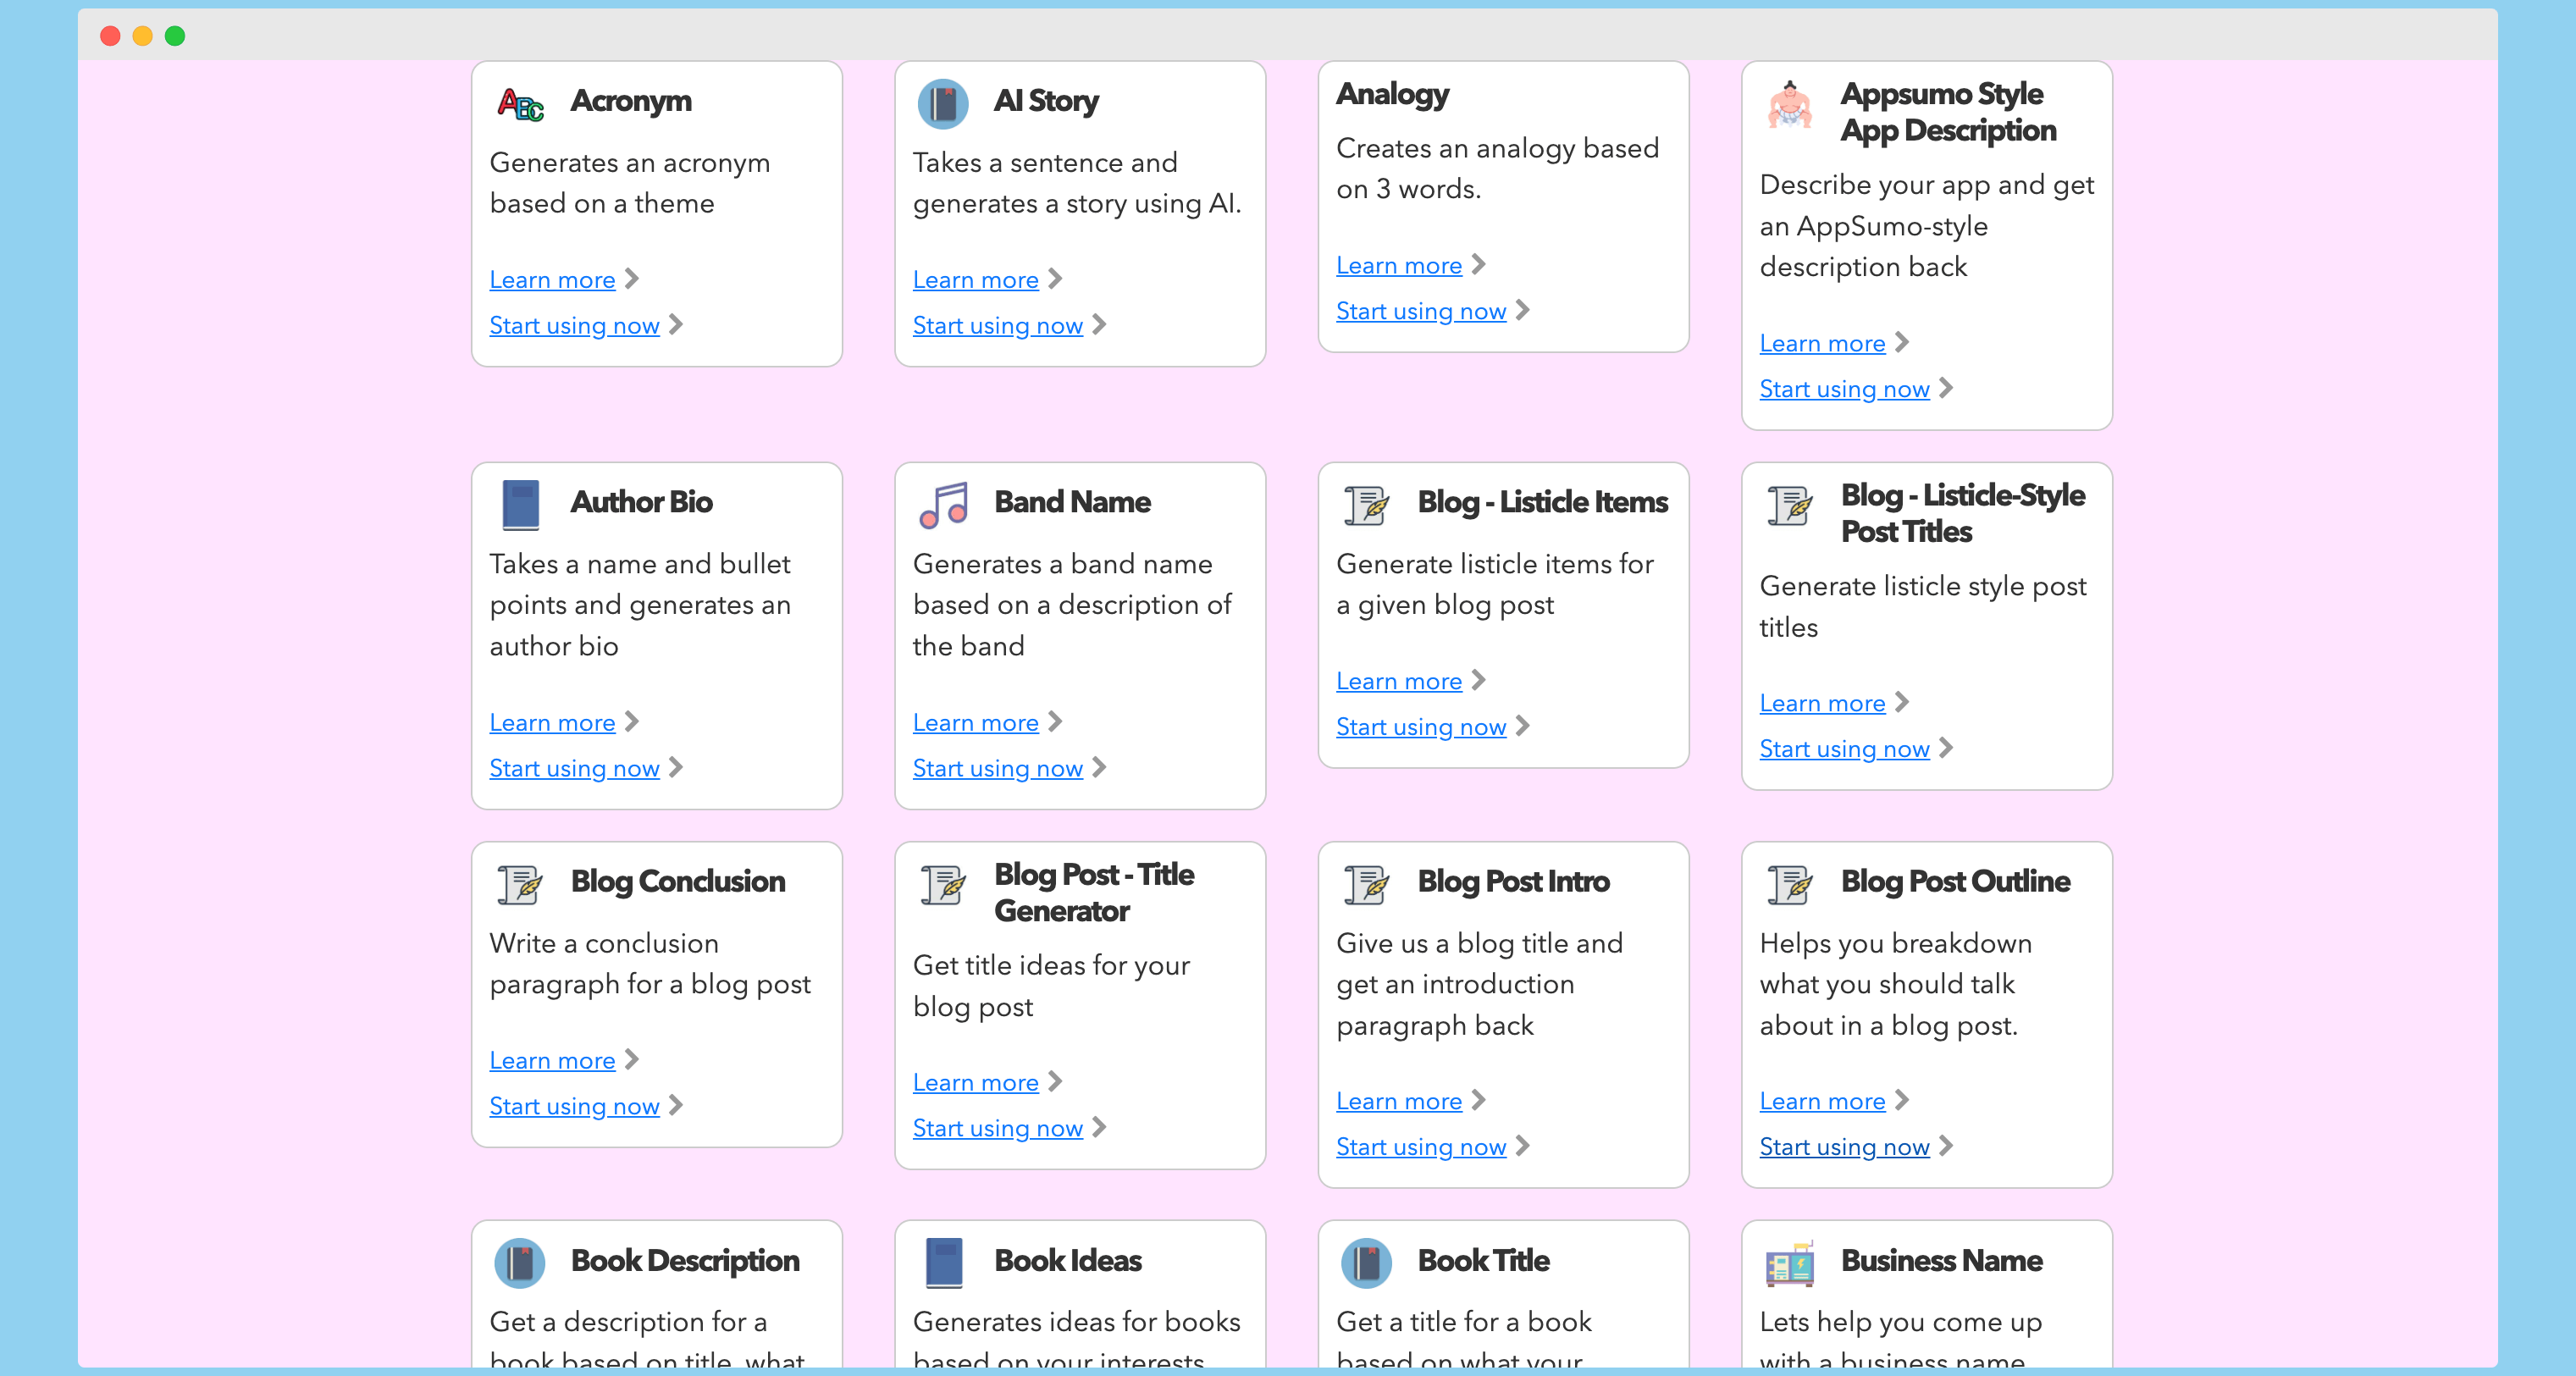Screen dimensions: 2576x1376
Task: Select the Acronym card heading
Action: point(631,102)
